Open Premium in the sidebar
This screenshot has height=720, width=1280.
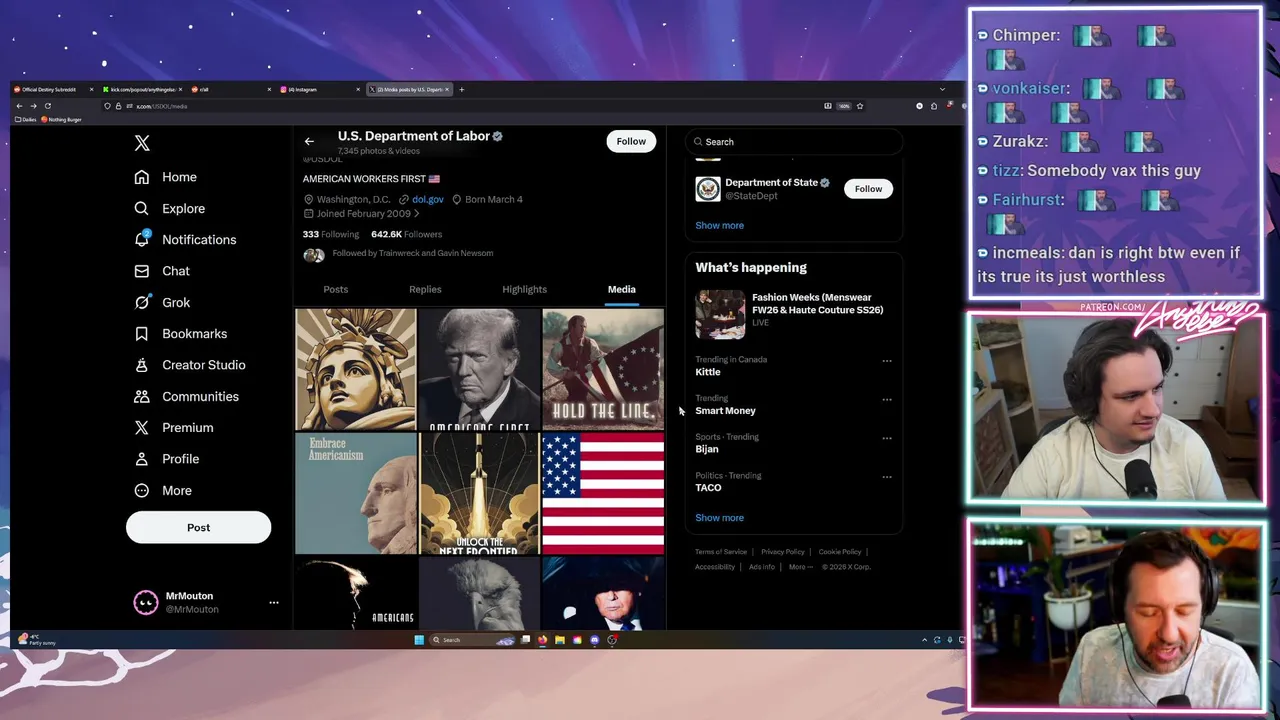174,427
